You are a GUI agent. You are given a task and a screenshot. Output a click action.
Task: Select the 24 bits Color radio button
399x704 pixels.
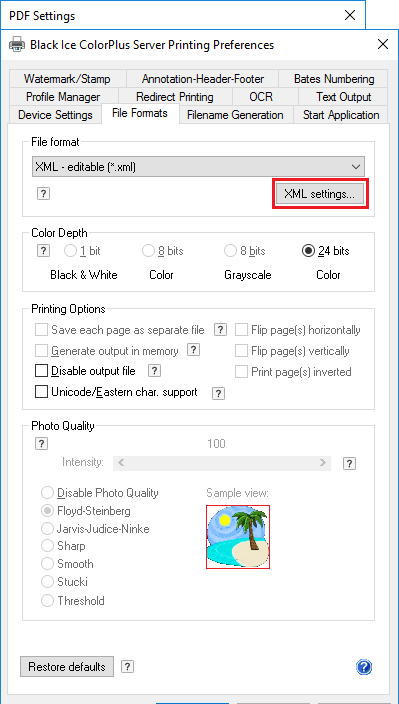[x=308, y=251]
